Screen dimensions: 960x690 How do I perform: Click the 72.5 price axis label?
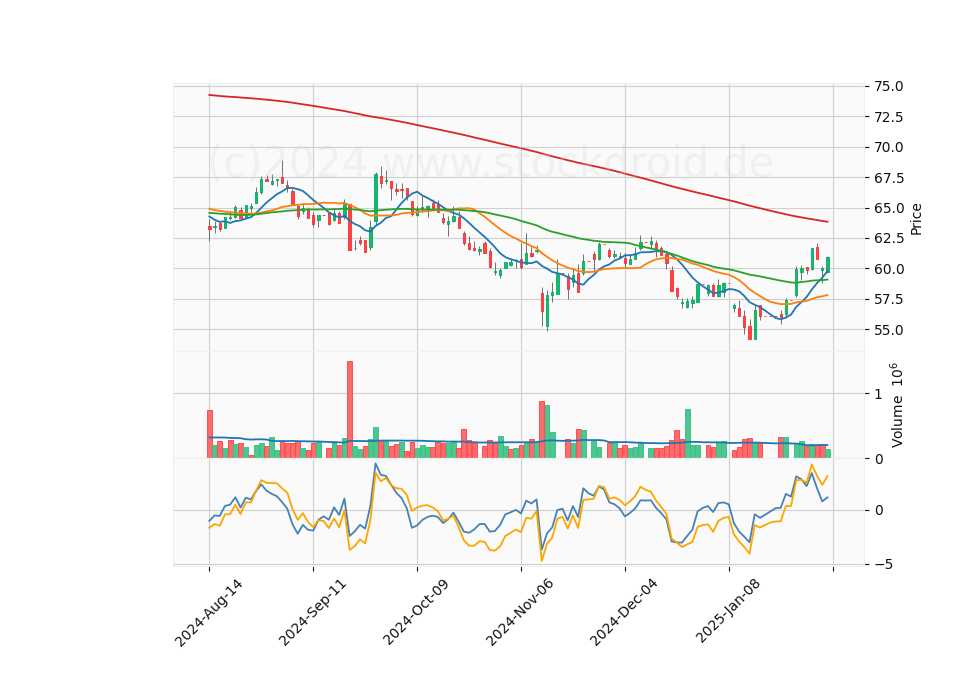pyautogui.click(x=888, y=117)
